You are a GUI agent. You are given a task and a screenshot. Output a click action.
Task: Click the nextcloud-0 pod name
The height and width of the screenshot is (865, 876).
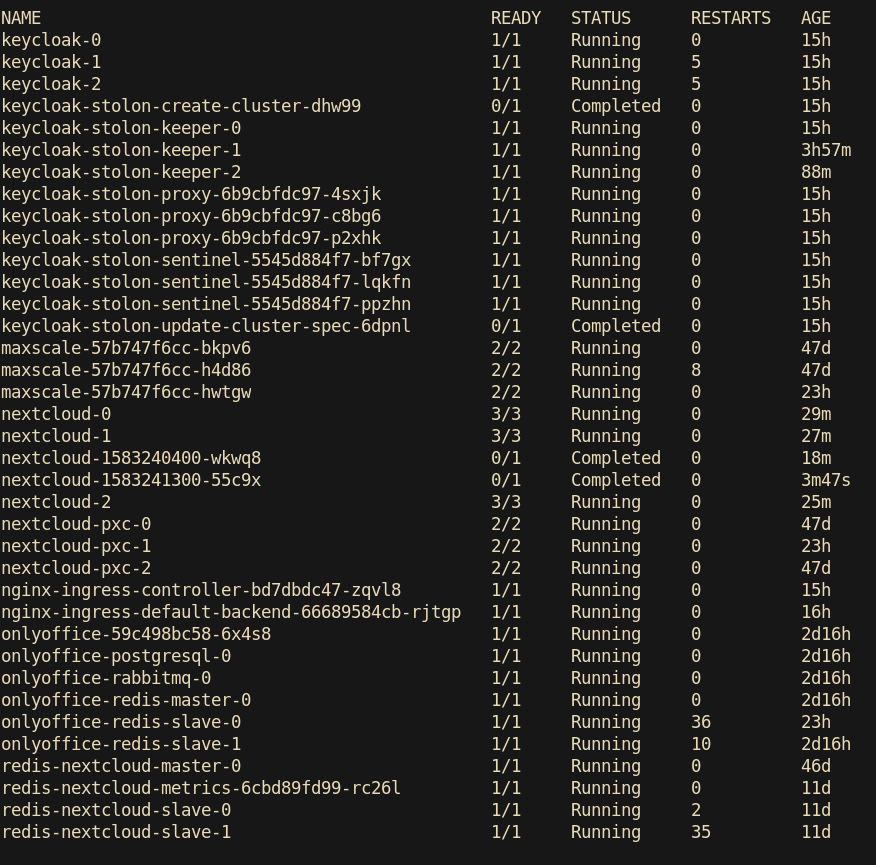click(56, 414)
